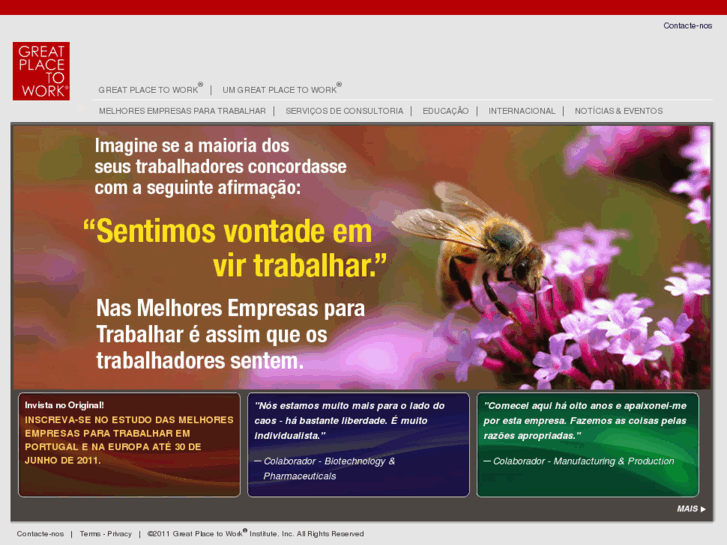The height and width of the screenshot is (545, 727).
Task: Click 'Nas Melhores Empresas para Trabalhar' text
Action: coord(230,321)
